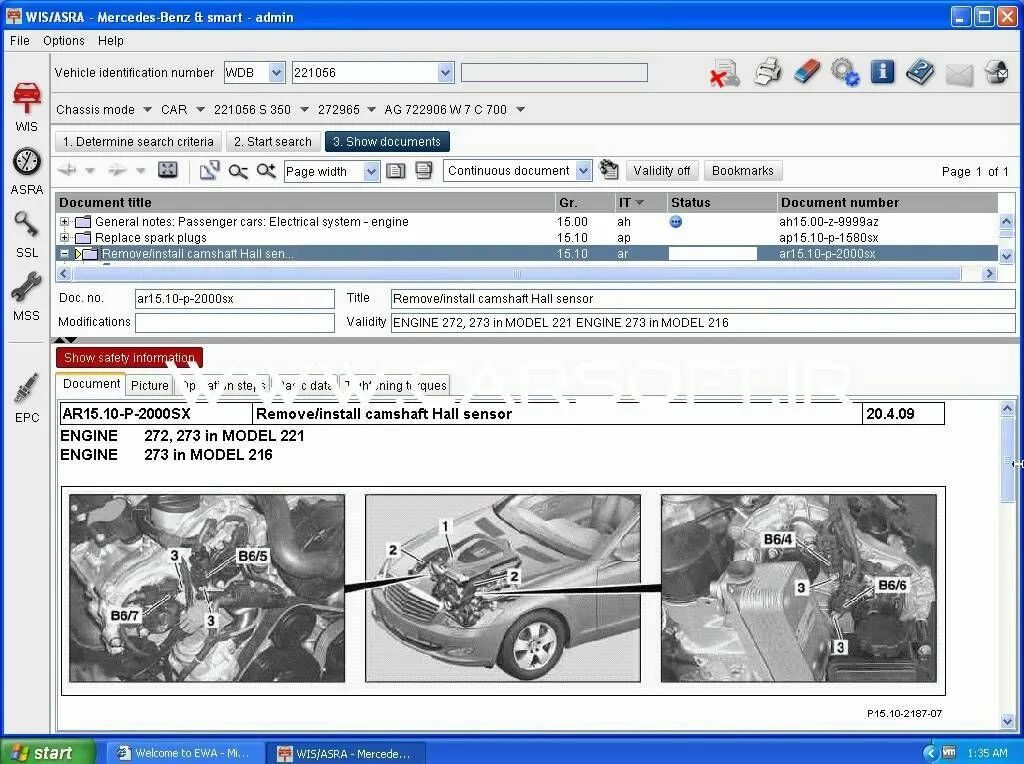Open the Page width zoom dropdown
This screenshot has height=764, width=1024.
click(x=371, y=171)
